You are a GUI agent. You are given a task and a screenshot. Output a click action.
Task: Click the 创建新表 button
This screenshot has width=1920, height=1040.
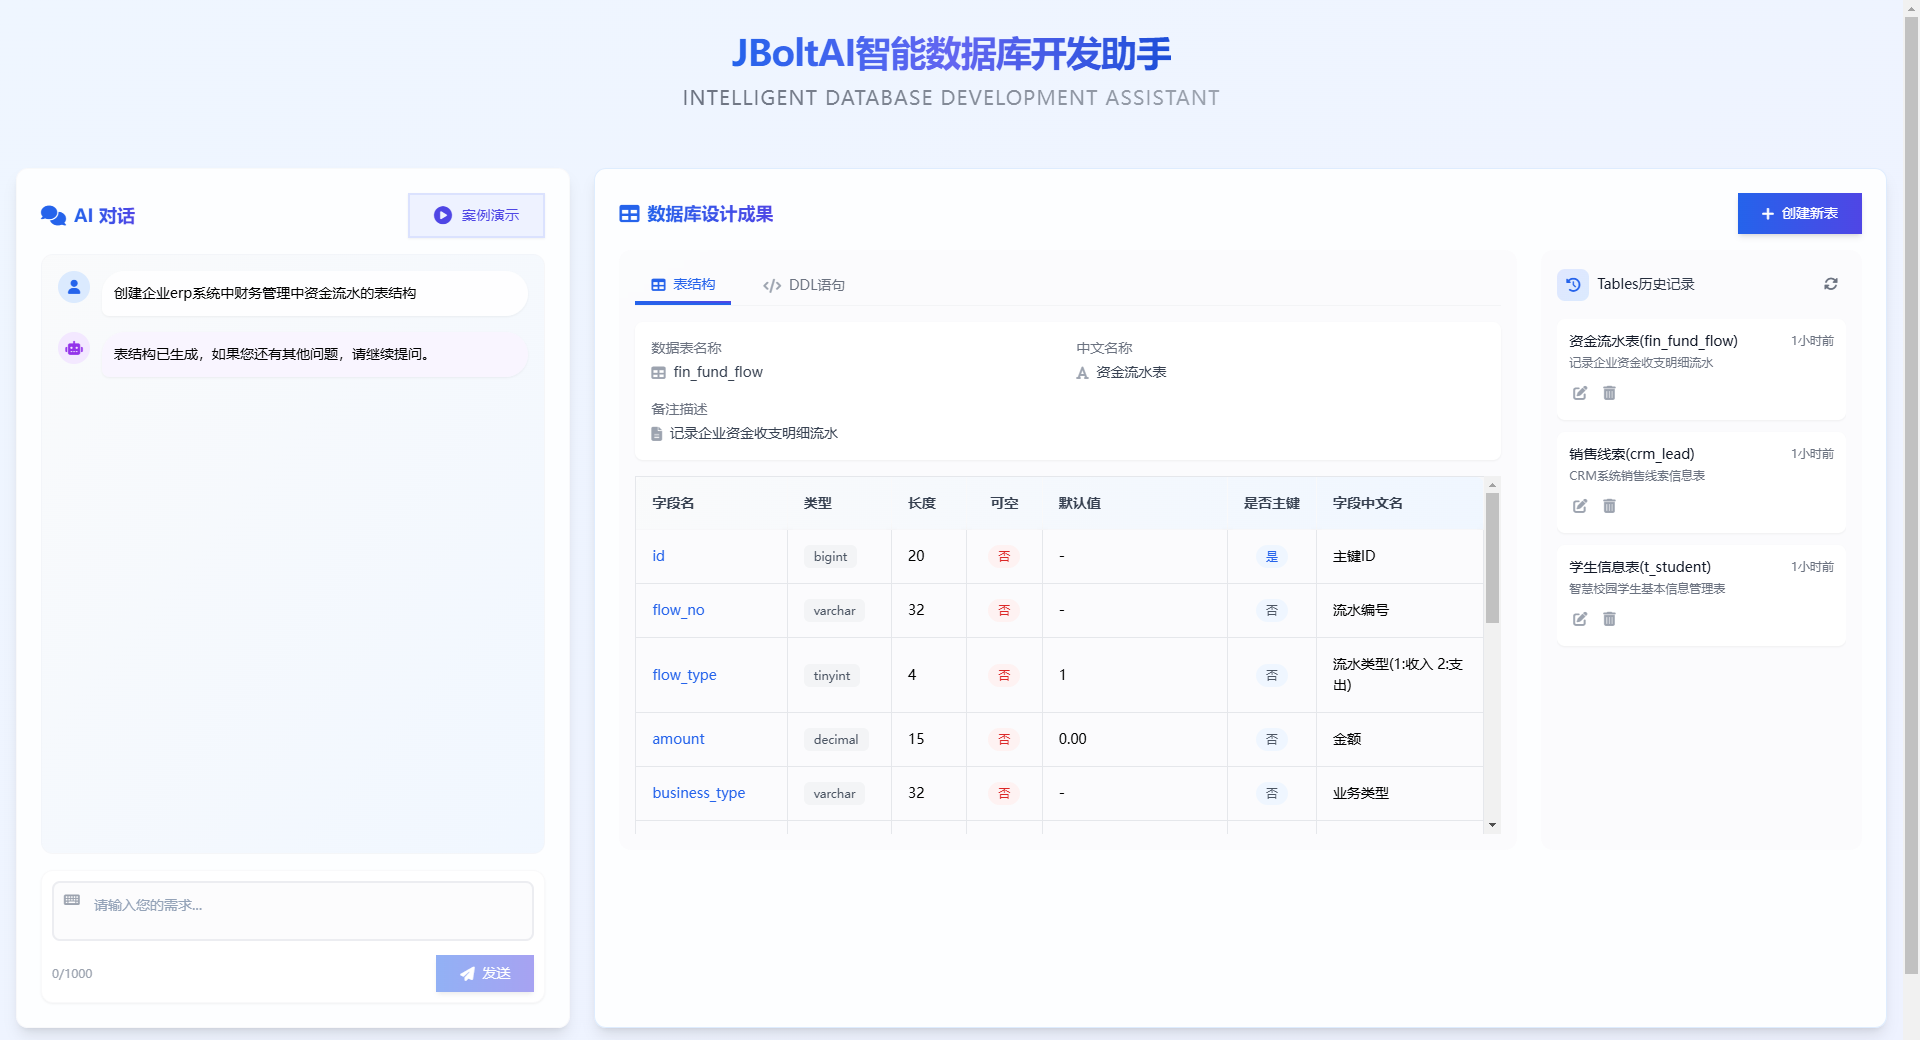(1799, 214)
